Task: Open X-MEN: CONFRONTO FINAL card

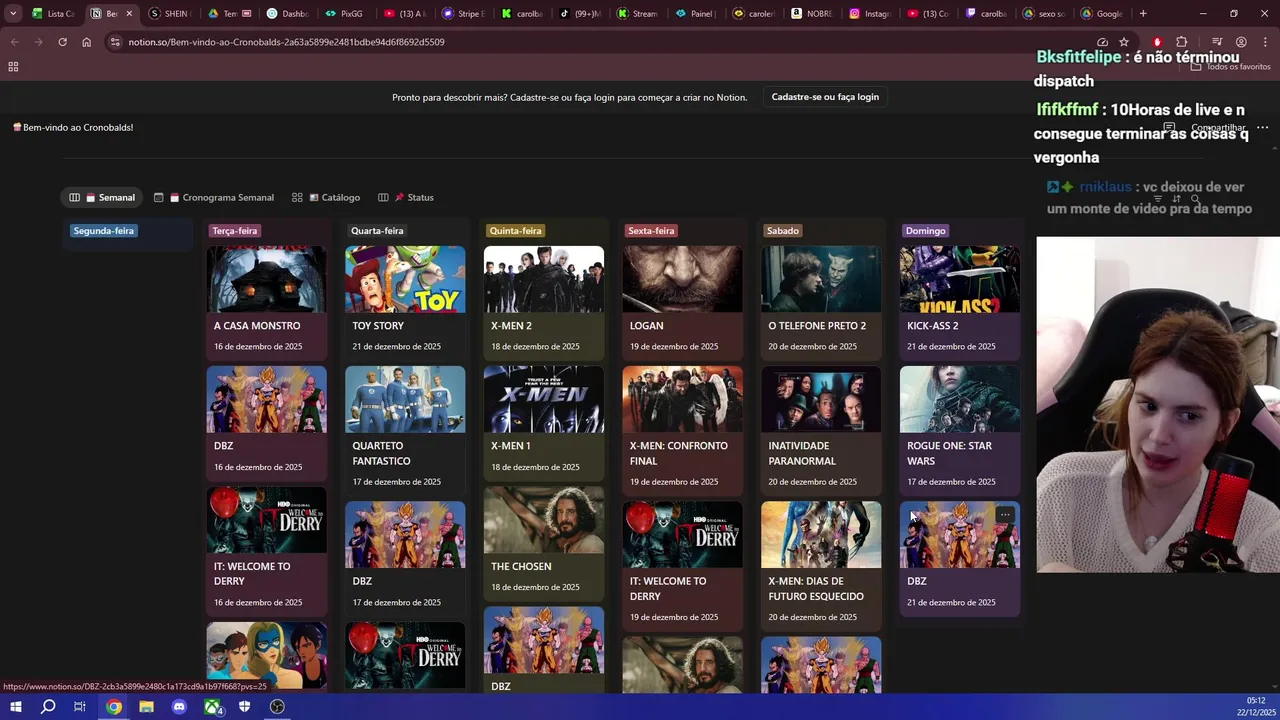Action: (x=682, y=431)
